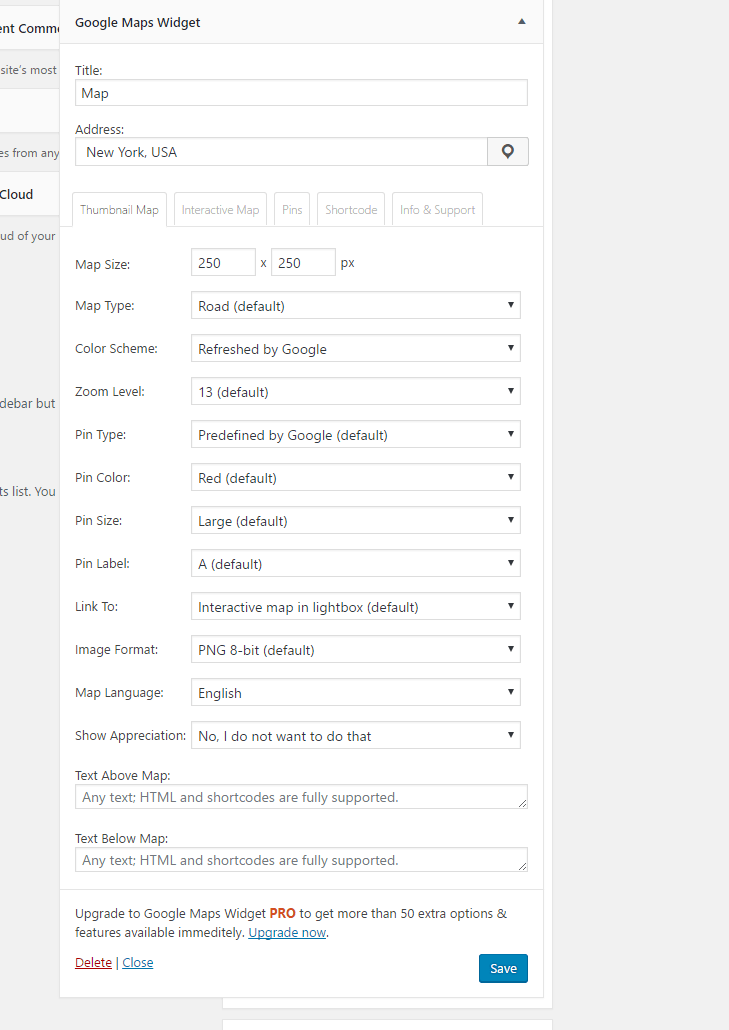Click the Close widget link
This screenshot has width=729, height=1030.
[x=138, y=962]
